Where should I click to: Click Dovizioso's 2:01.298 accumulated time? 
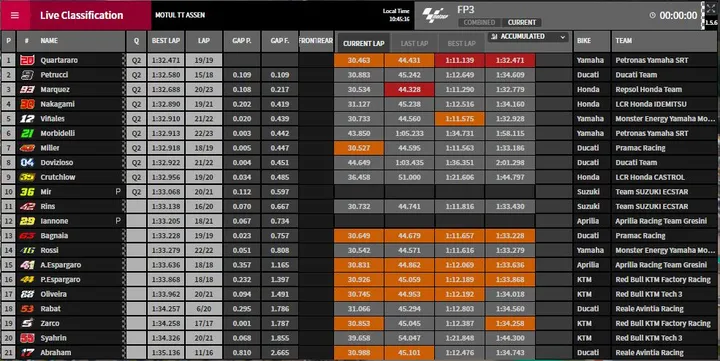pyautogui.click(x=510, y=163)
